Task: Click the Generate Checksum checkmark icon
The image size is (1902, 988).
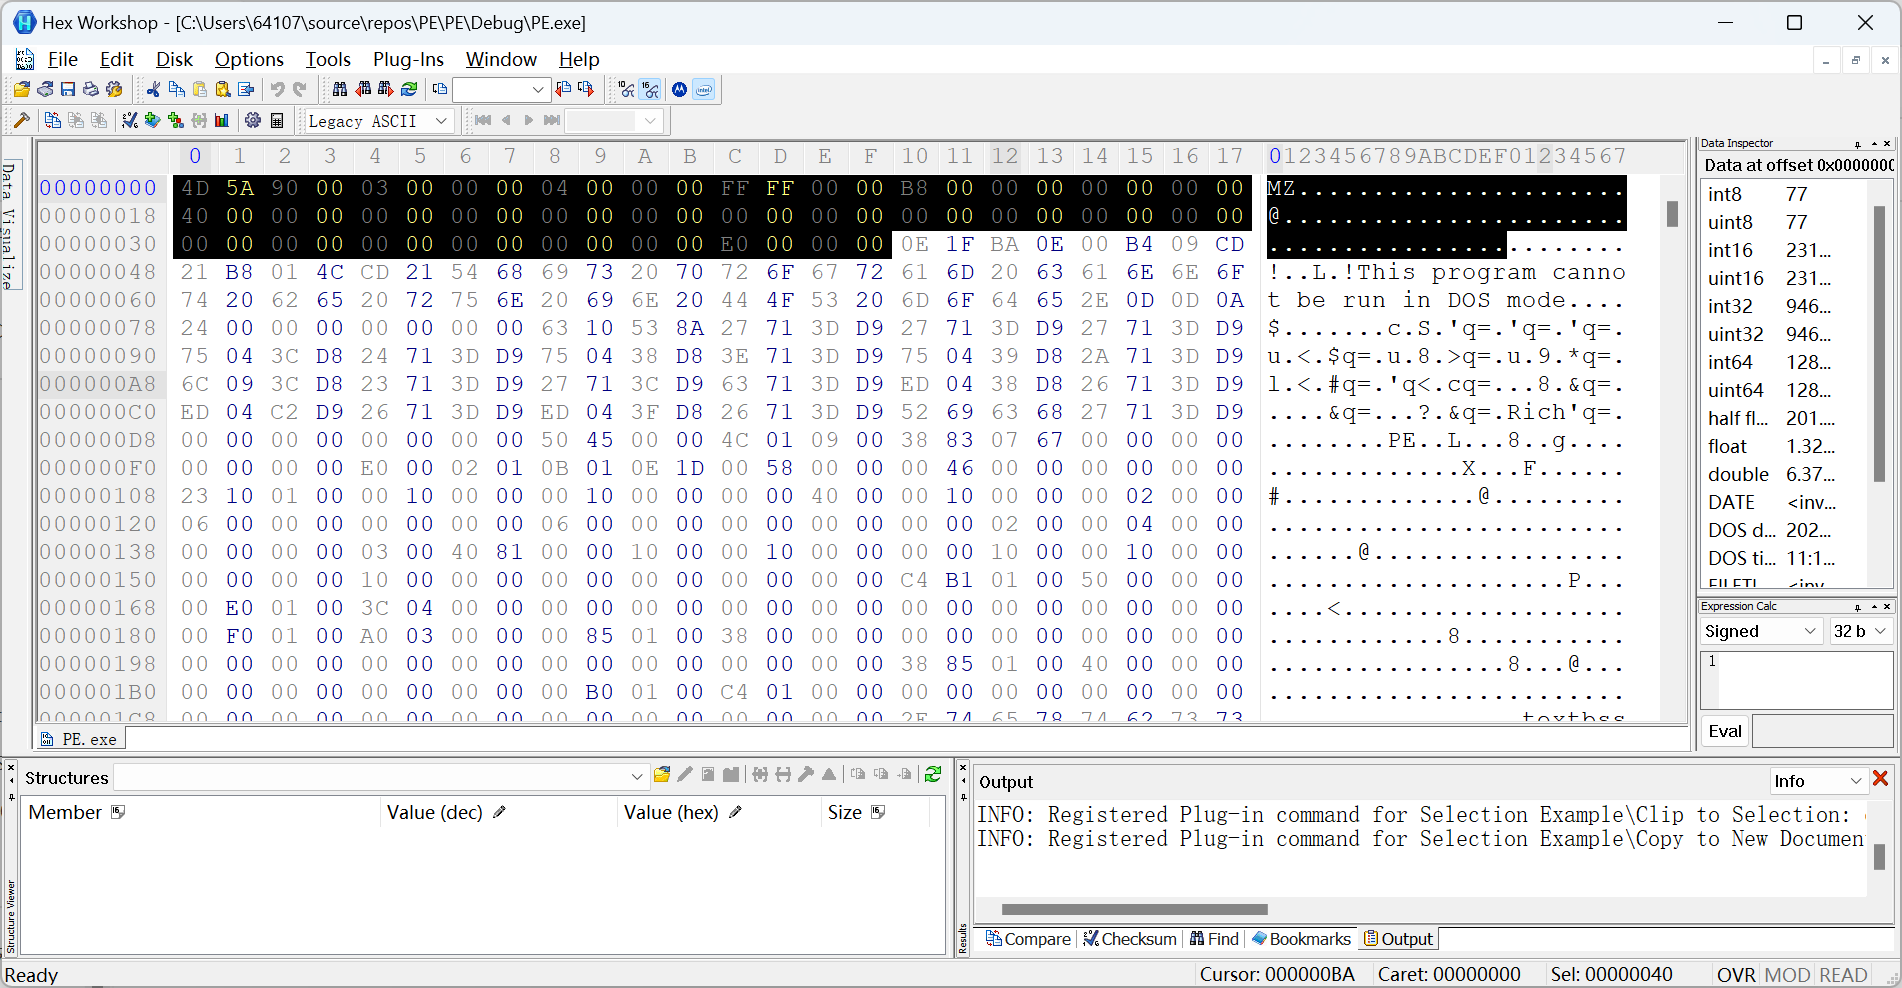Action: click(130, 121)
